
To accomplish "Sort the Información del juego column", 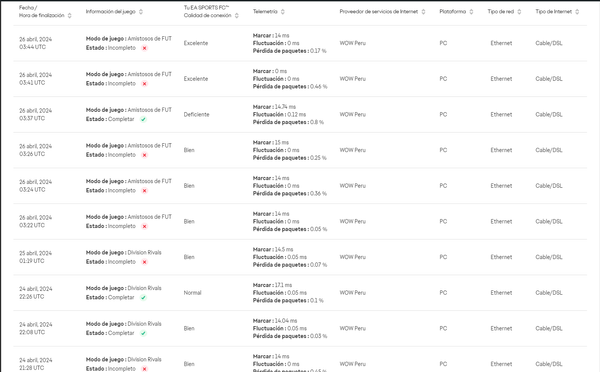I will [141, 12].
